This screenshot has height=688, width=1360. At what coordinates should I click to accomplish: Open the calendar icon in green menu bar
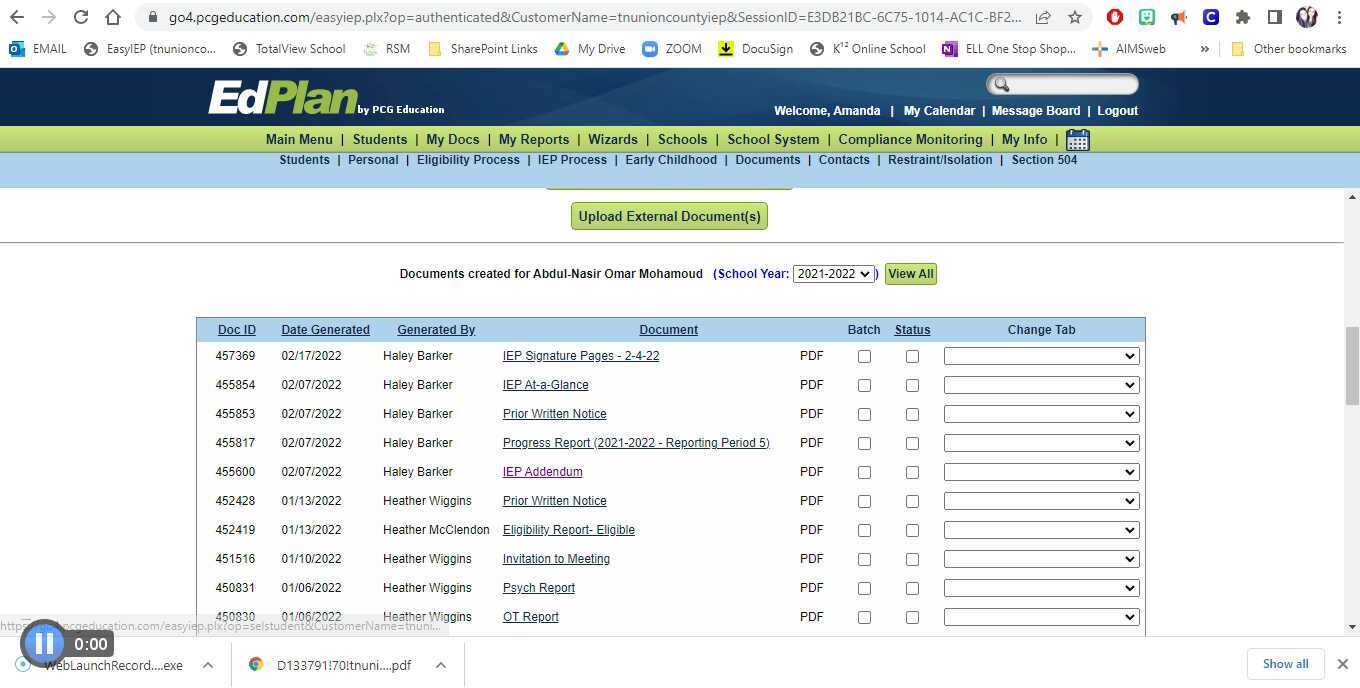pos(1077,140)
